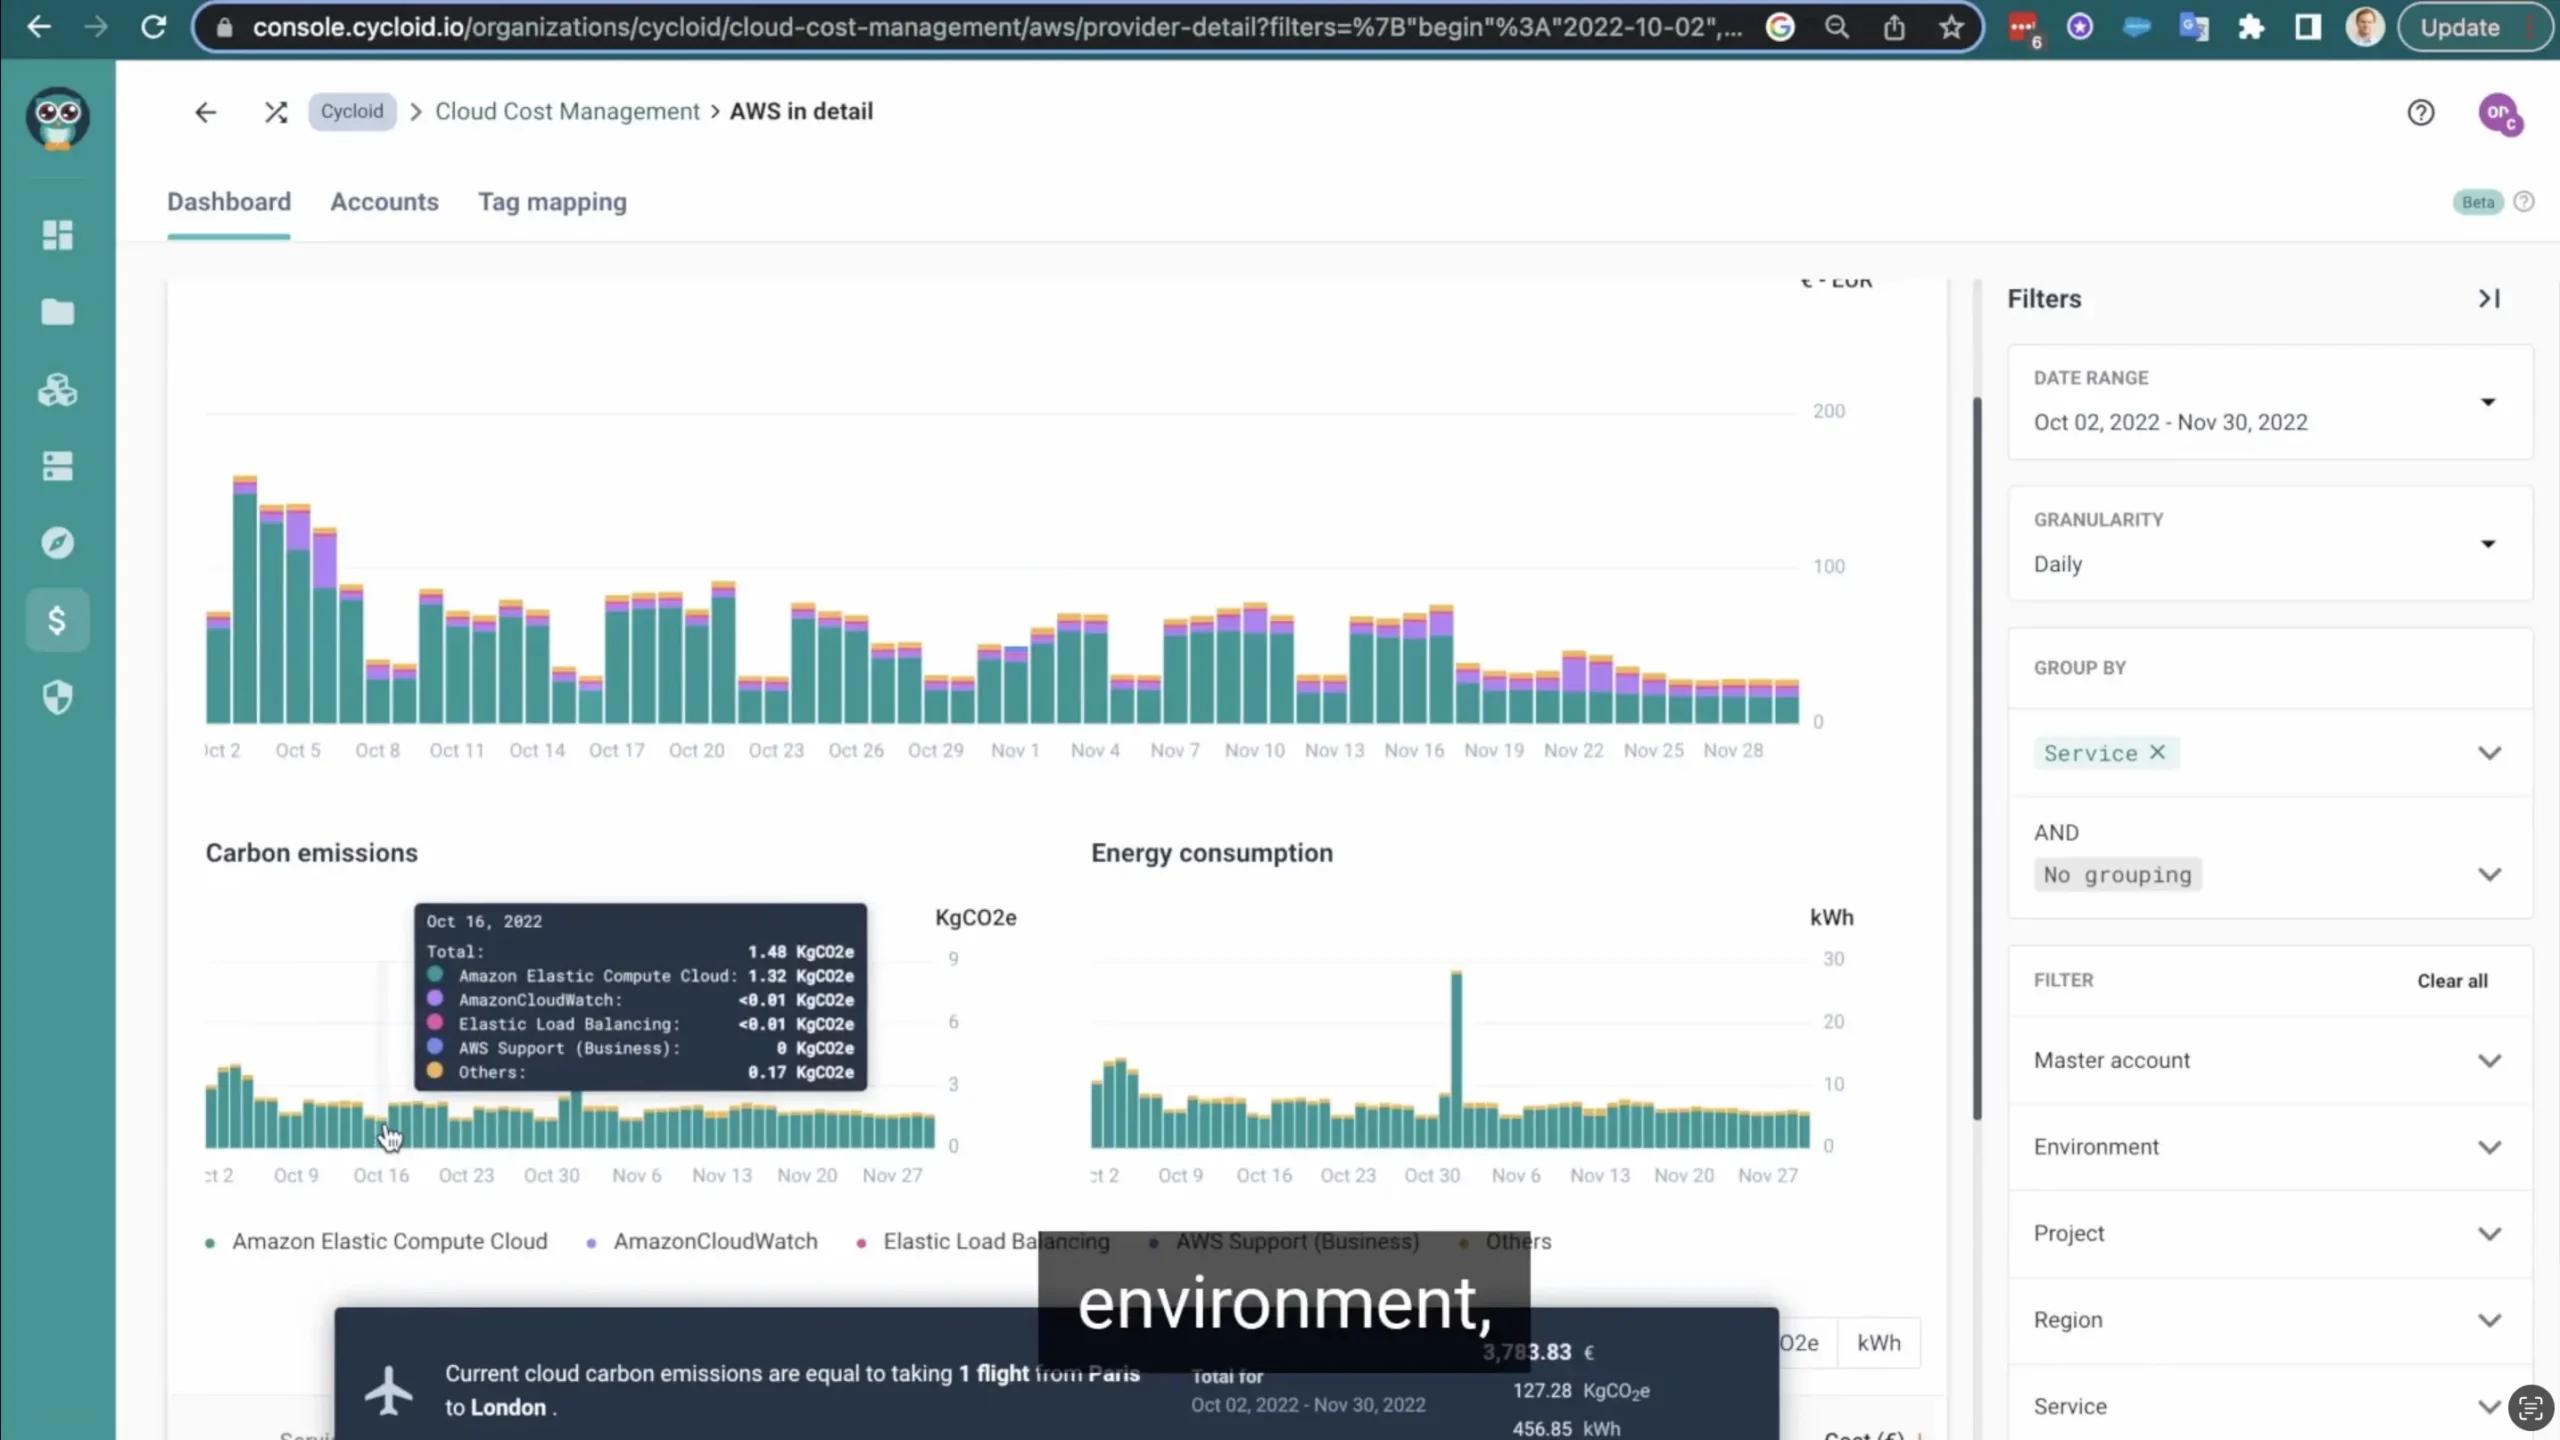This screenshot has height=1440, width=2560.
Task: Open the server rack icon in sidebar
Action: point(57,466)
